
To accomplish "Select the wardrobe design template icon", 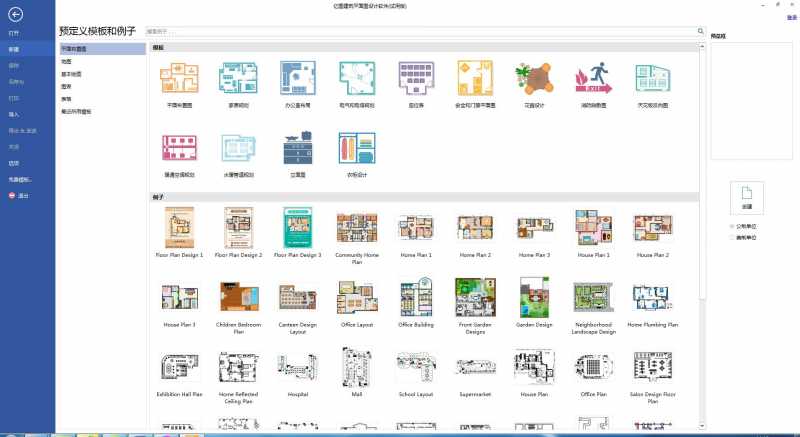I will [355, 150].
